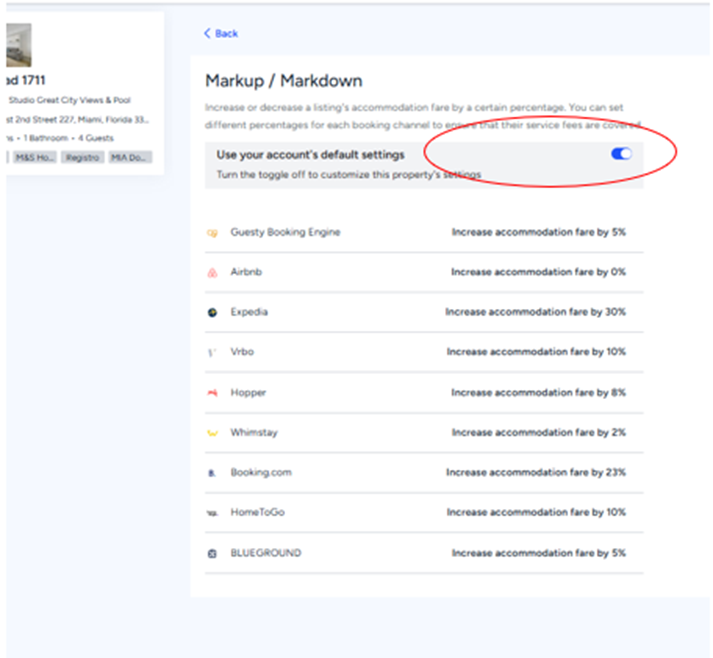The image size is (713, 658).
Task: Click the 2nd Street 227, Miami address line
Action: 77,120
